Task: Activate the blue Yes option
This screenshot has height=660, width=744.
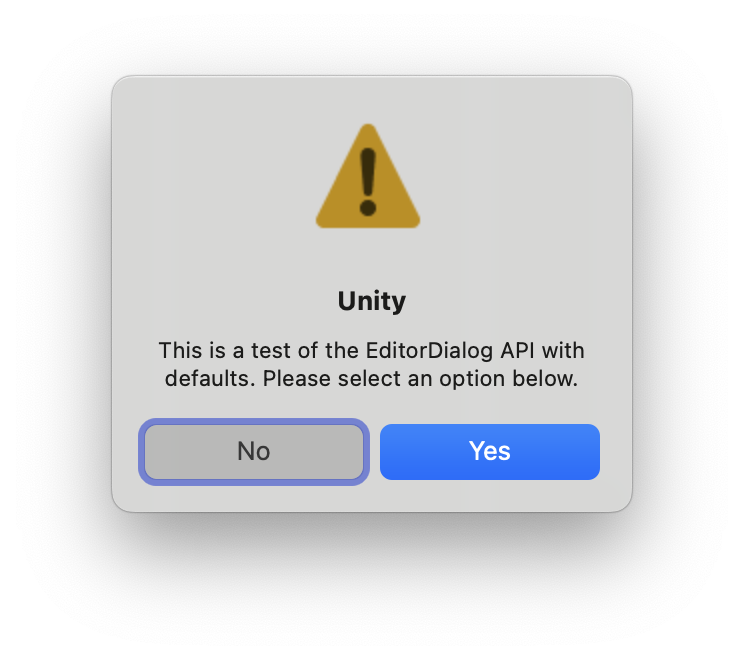Action: point(490,452)
